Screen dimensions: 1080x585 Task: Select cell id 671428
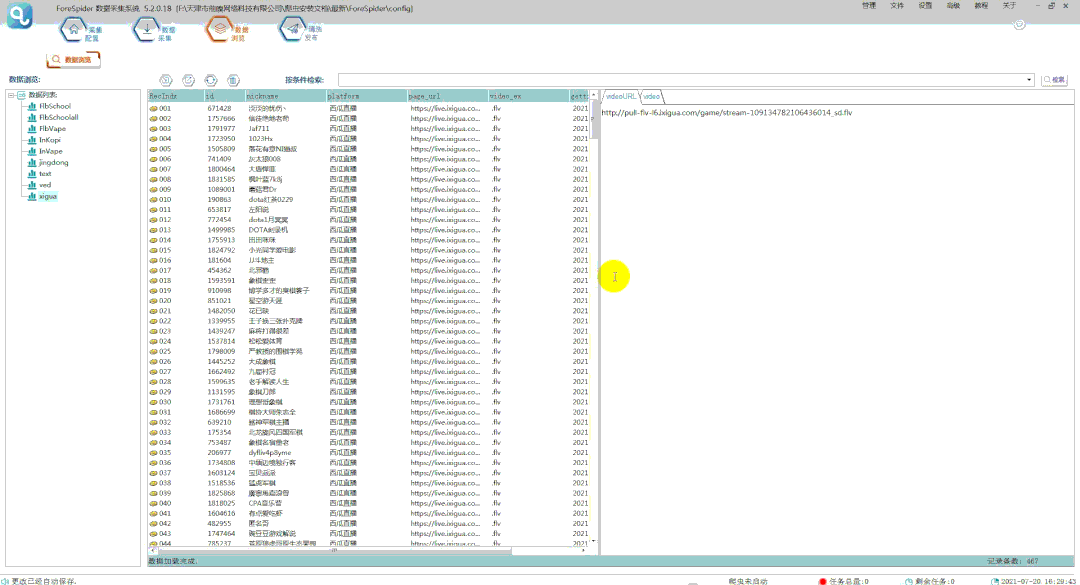tap(220, 108)
